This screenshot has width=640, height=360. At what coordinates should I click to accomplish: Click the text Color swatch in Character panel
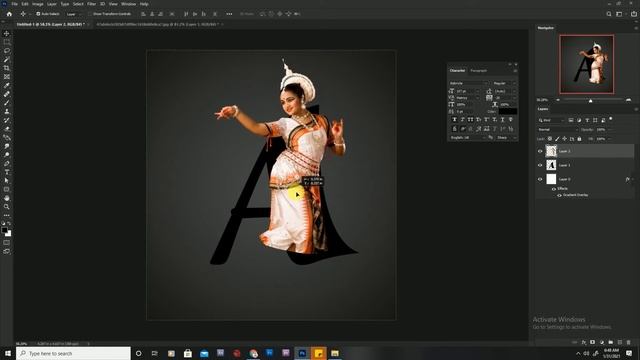pos(508,111)
